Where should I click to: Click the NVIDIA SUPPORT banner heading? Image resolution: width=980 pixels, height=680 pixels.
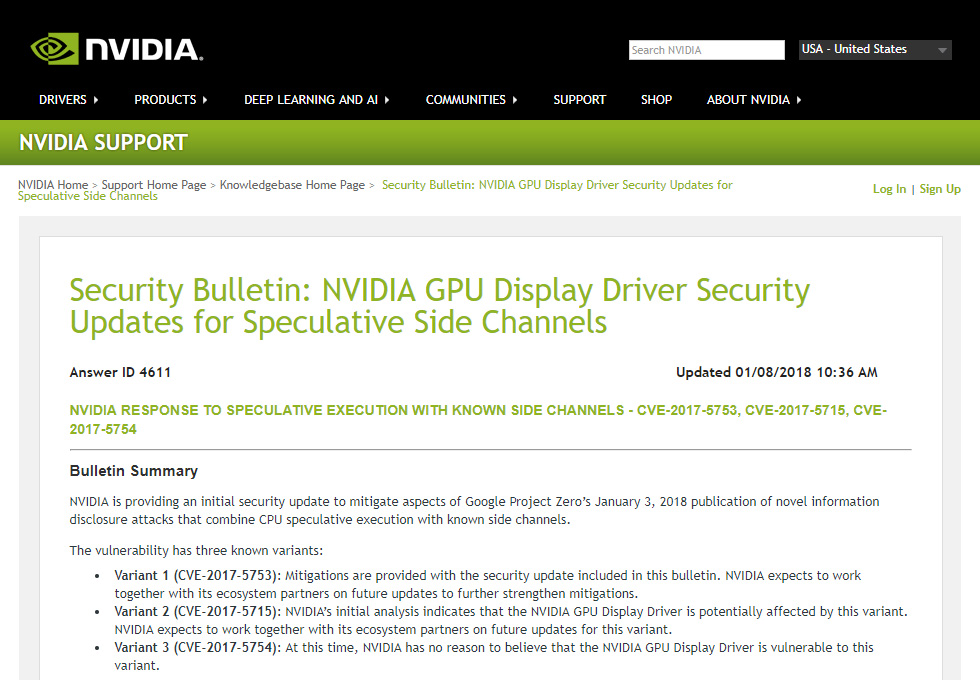coord(103,142)
